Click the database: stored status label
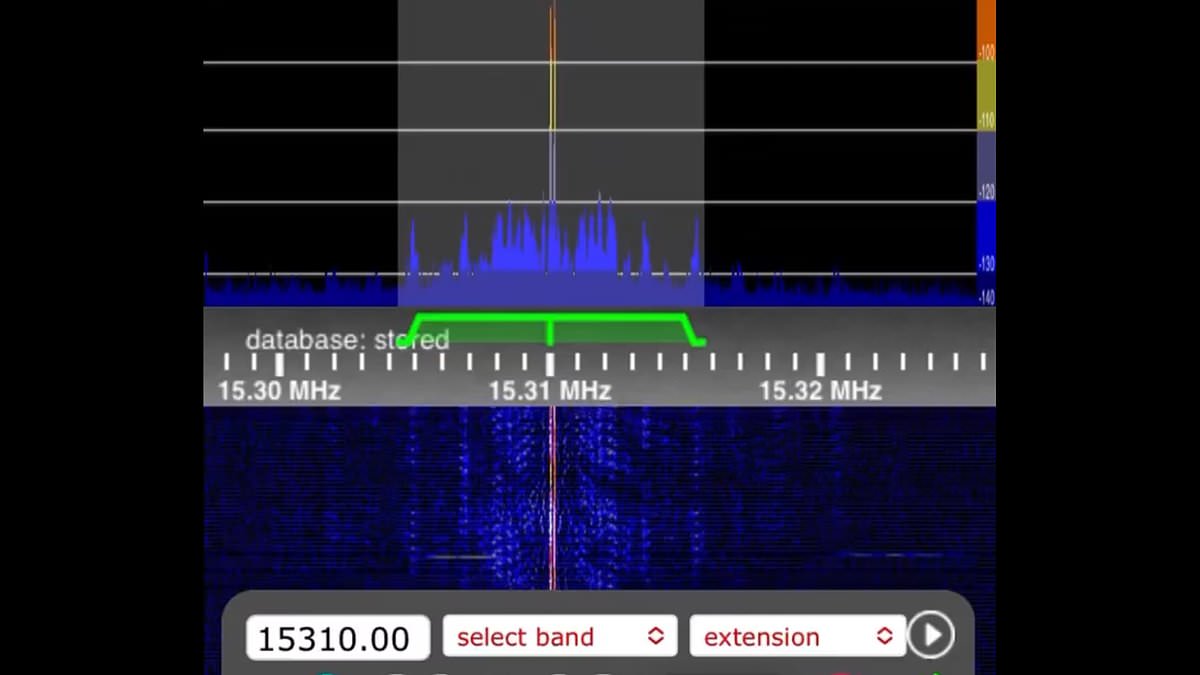 [x=347, y=340]
